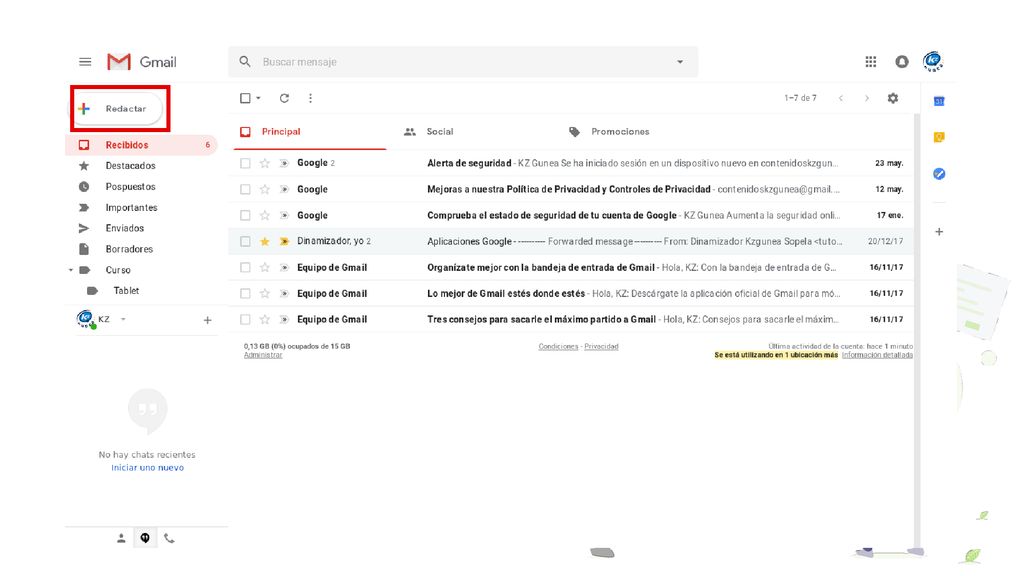Image resolution: width=1024 pixels, height=576 pixels.
Task: Check the Organízate mejor email checkbox
Action: (x=245, y=267)
